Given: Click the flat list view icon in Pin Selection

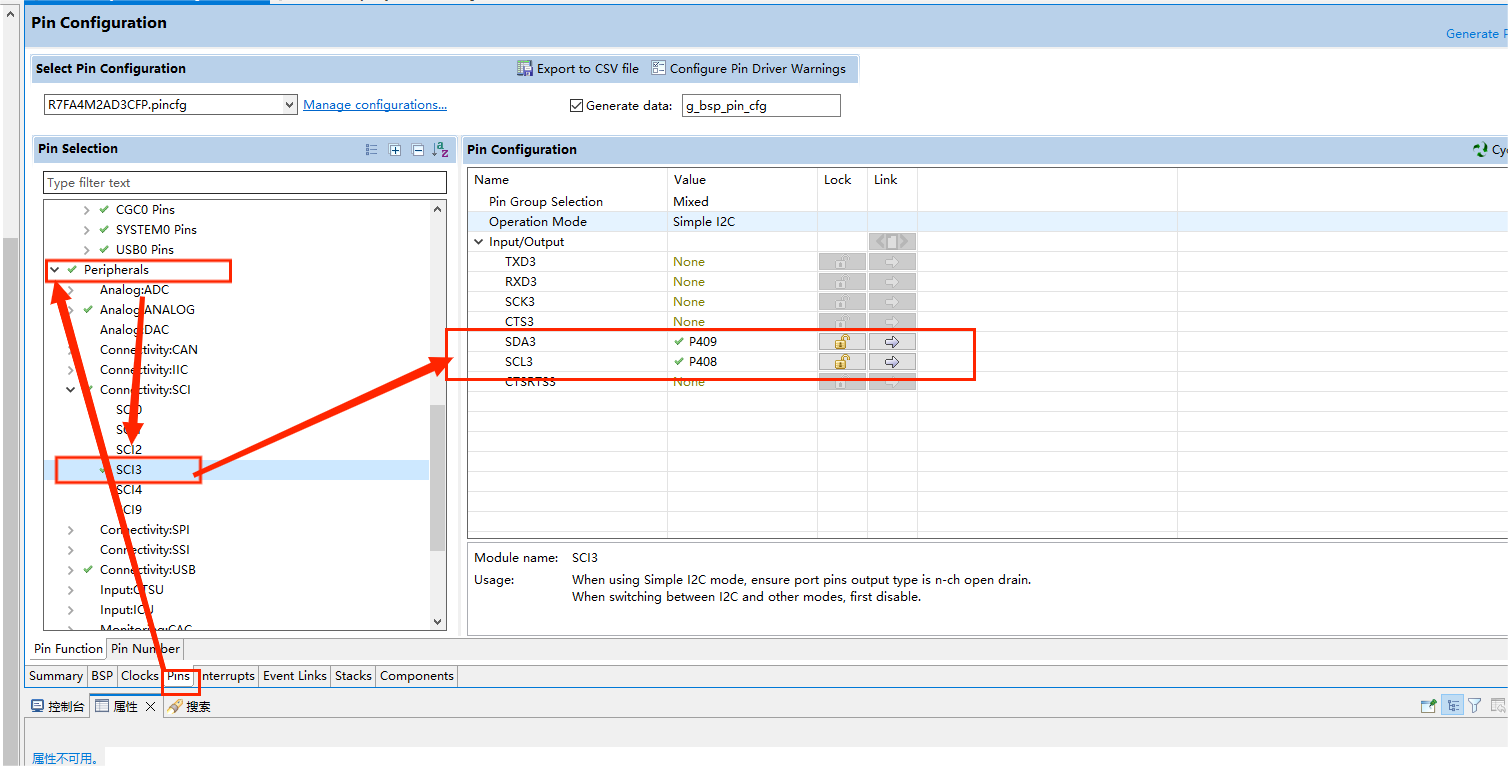Looking at the screenshot, I should pyautogui.click(x=372, y=149).
